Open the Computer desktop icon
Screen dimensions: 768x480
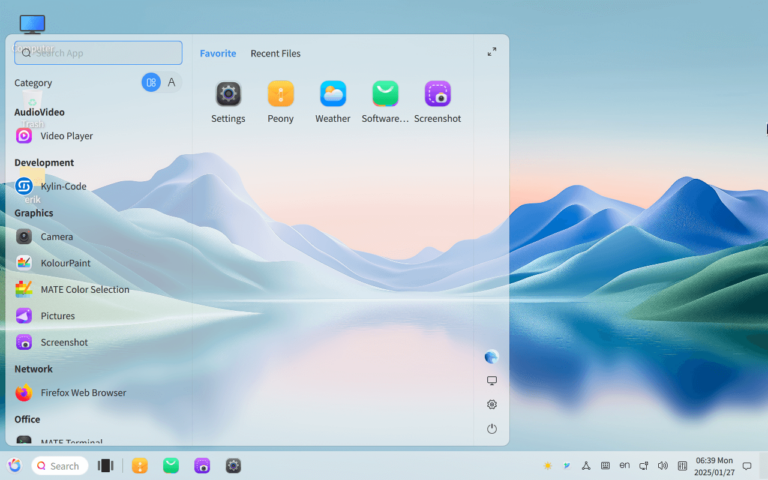(32, 25)
